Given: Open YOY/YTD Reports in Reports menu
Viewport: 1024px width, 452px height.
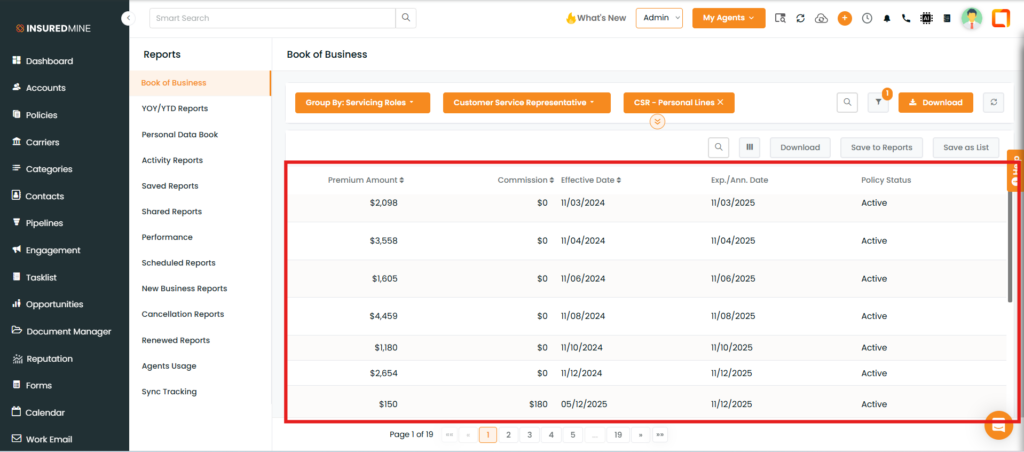Looking at the screenshot, I should coord(175,108).
